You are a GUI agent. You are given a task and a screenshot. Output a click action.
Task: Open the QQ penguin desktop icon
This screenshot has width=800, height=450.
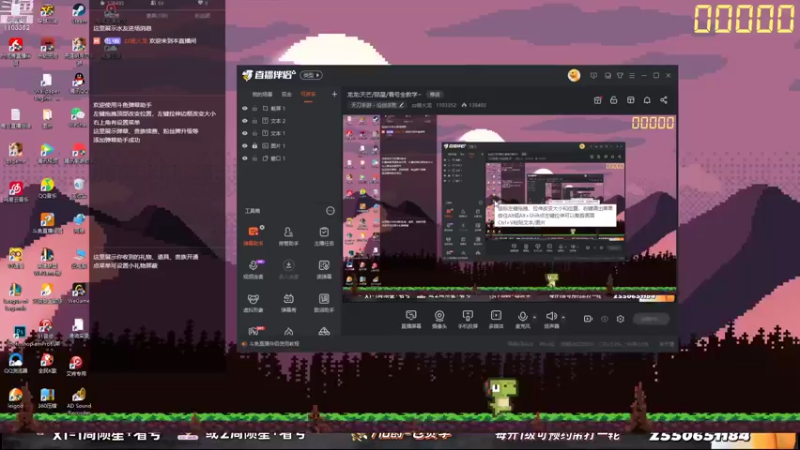pyautogui.click(x=79, y=83)
